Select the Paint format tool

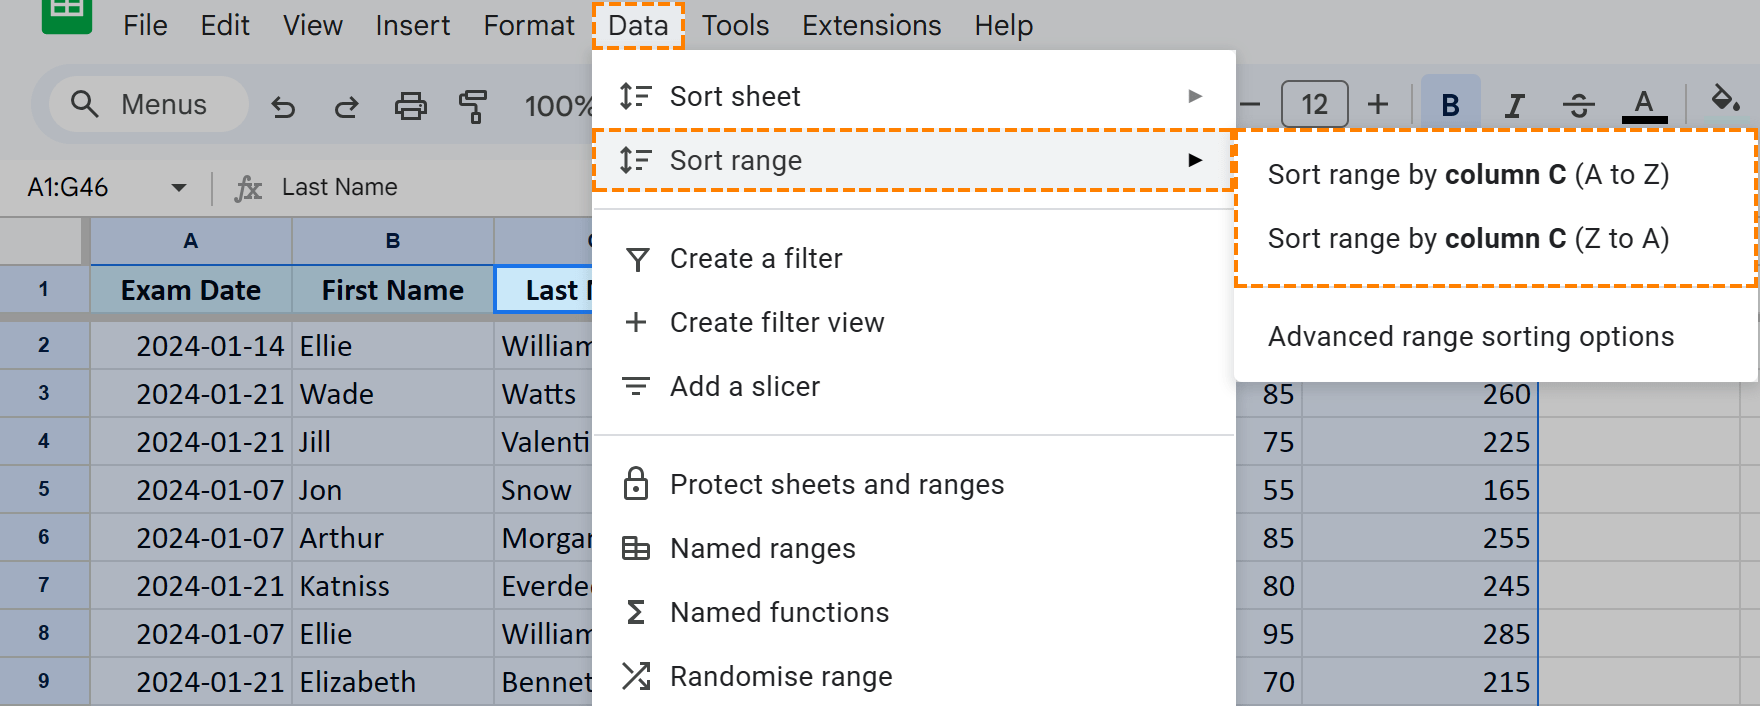(472, 105)
